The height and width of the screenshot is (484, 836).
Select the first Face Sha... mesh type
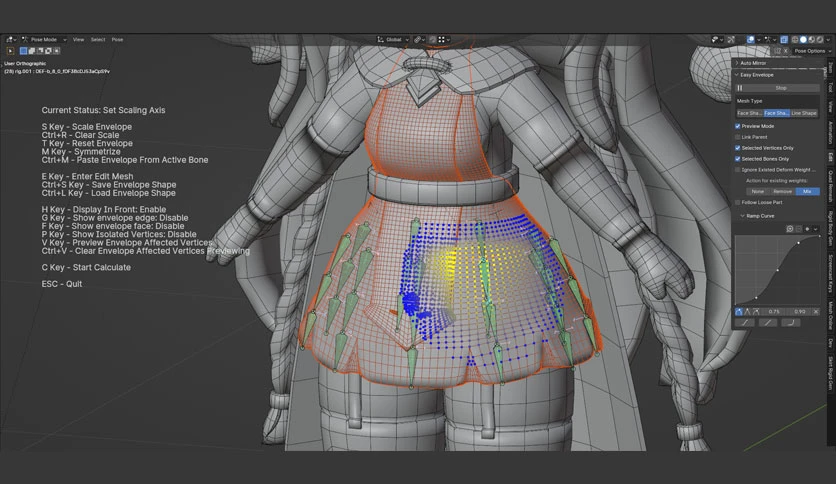click(749, 113)
